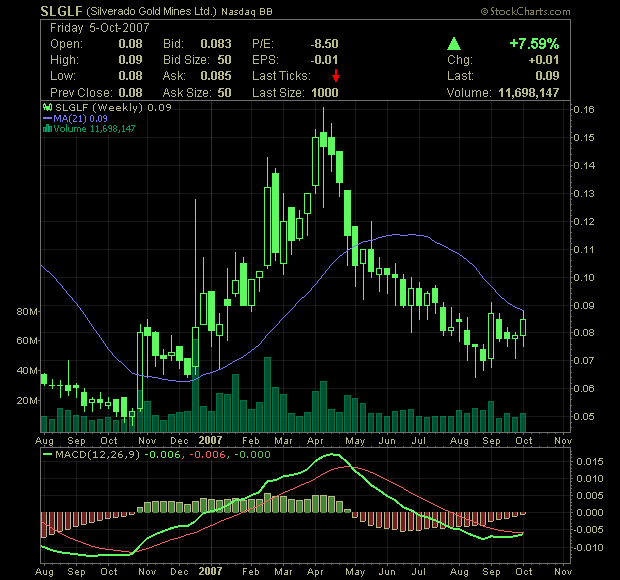Click the +7.59% percent change value

tap(534, 43)
